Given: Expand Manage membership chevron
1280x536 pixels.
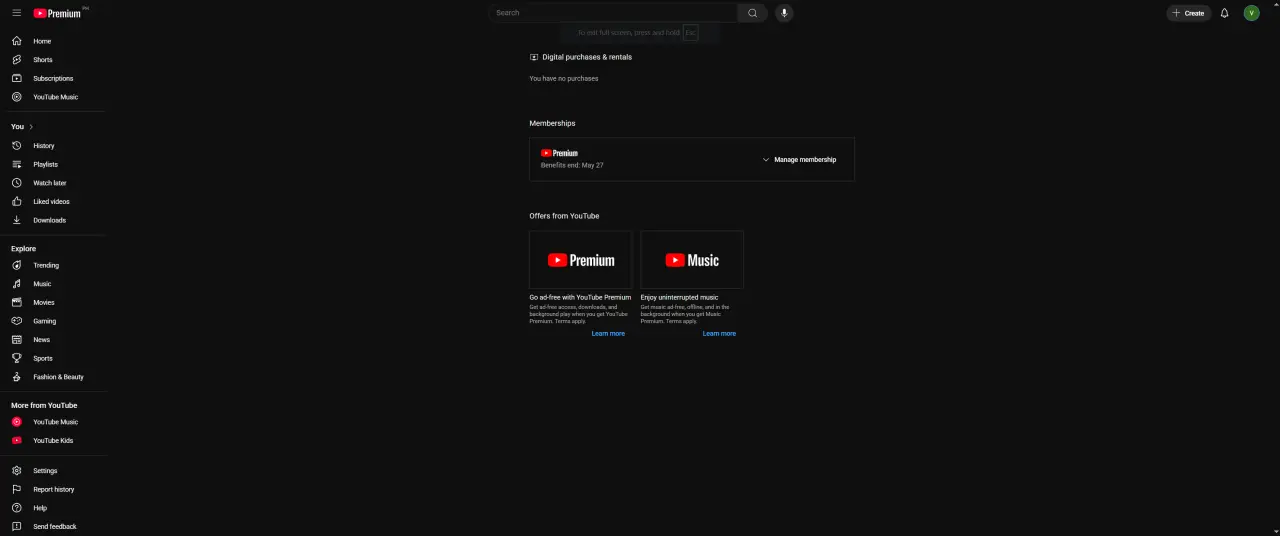Looking at the screenshot, I should click(x=766, y=160).
